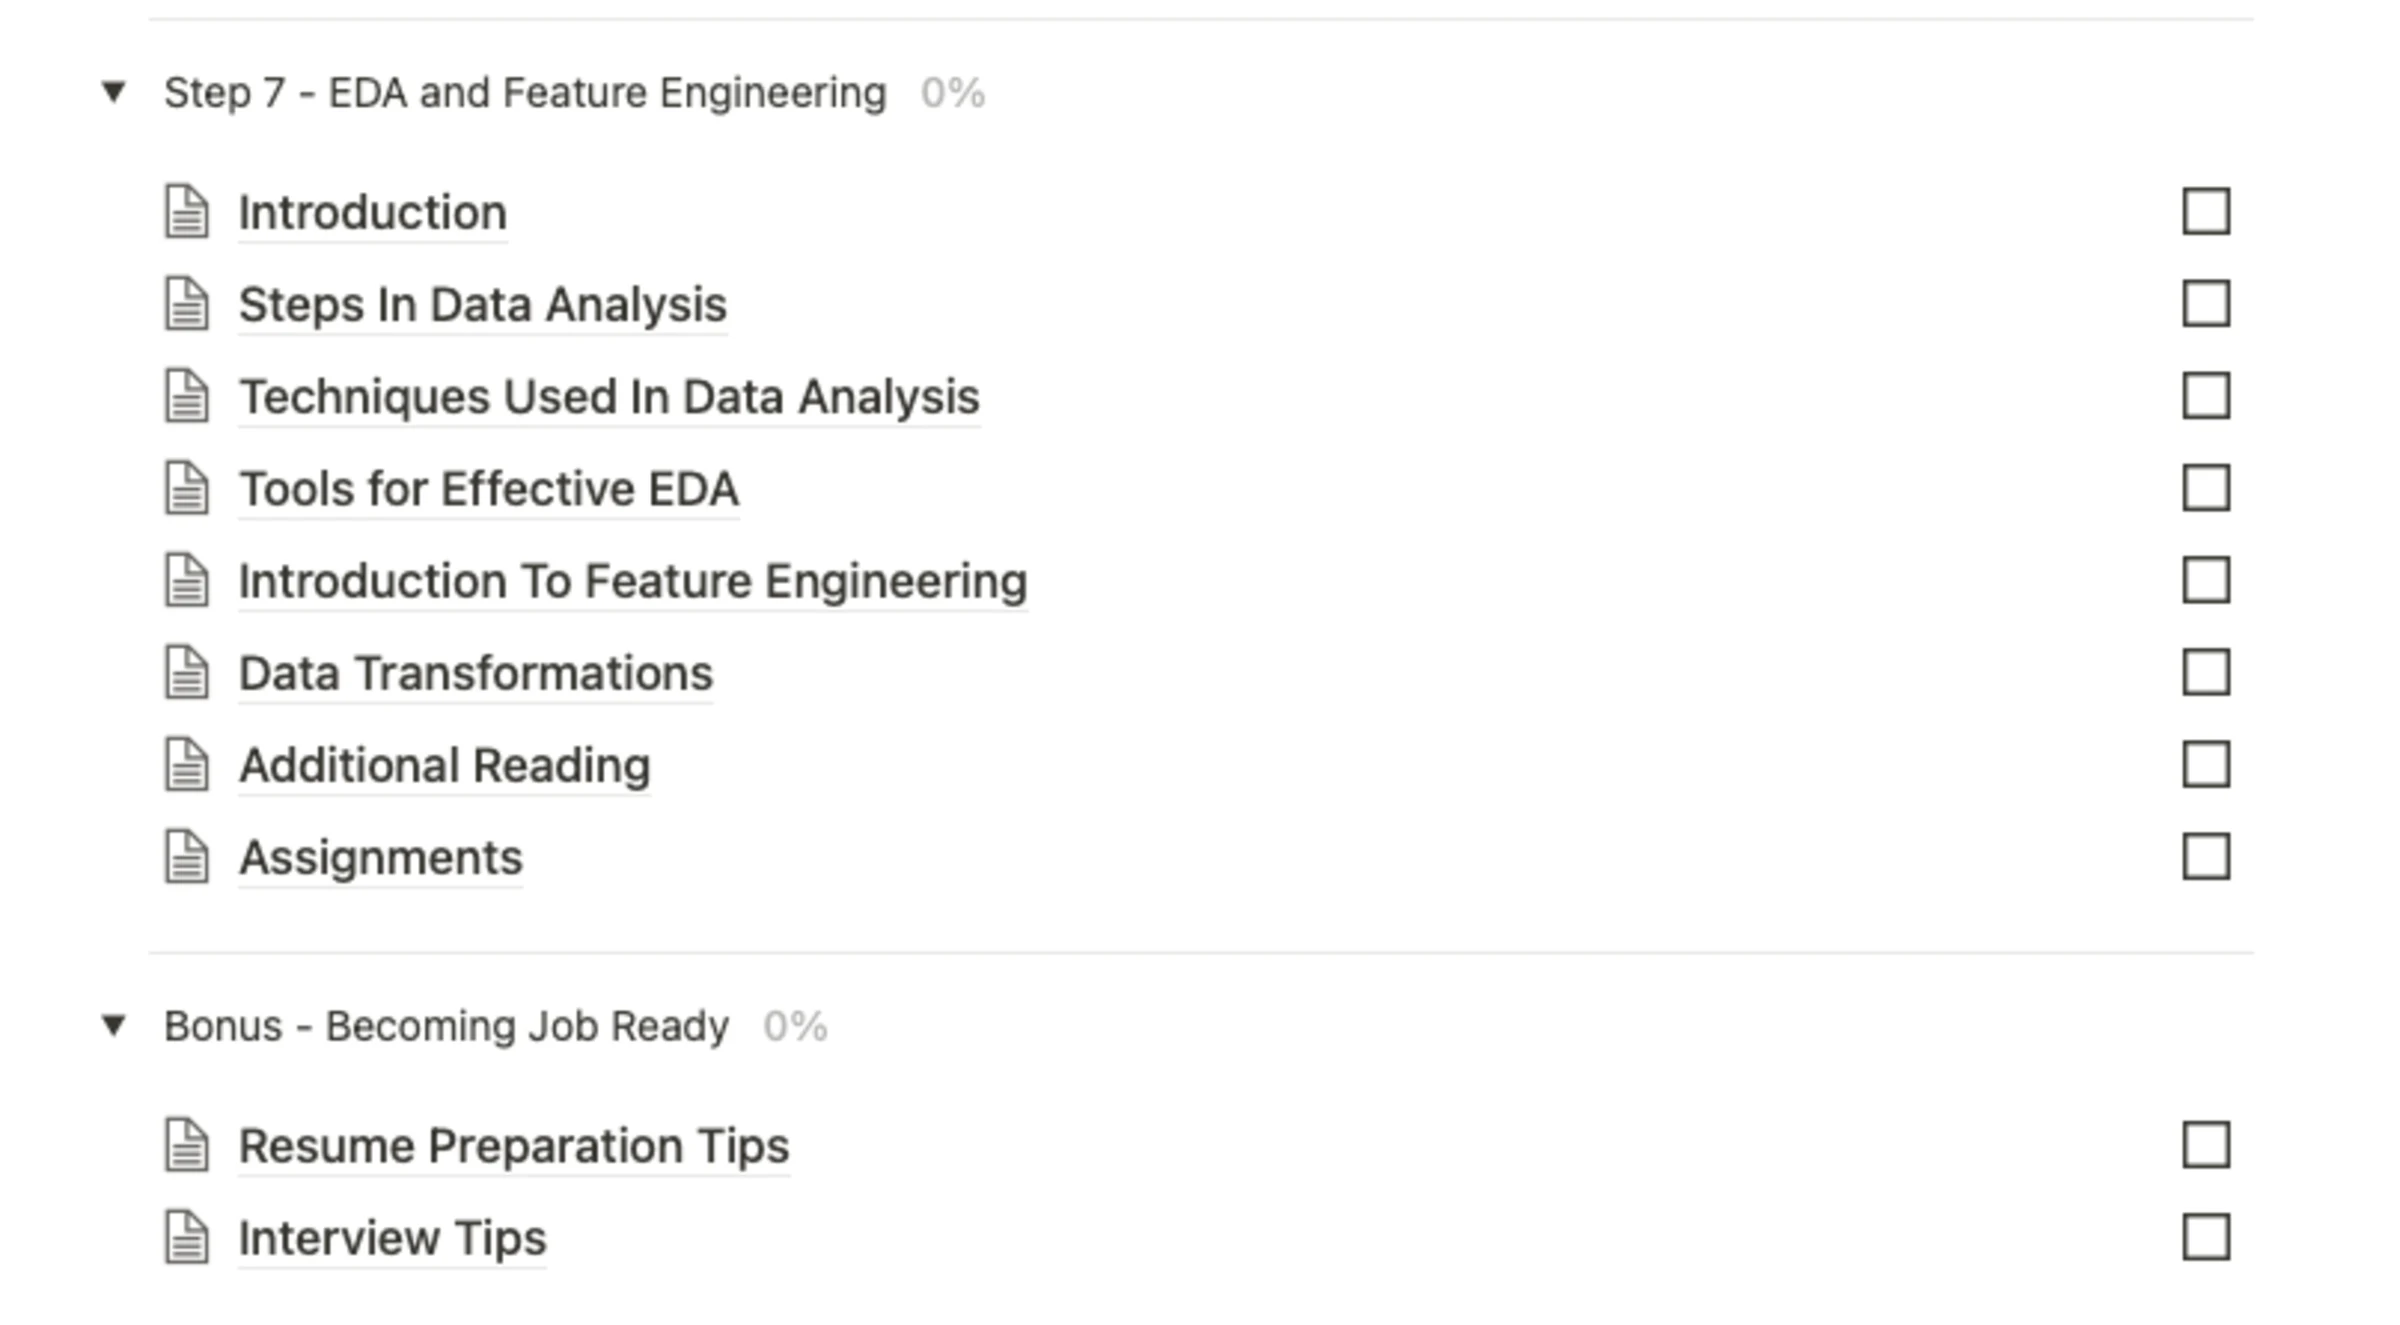Open the Data Transformations lesson
Viewport: 2400px width, 1325px height.
[x=473, y=672]
